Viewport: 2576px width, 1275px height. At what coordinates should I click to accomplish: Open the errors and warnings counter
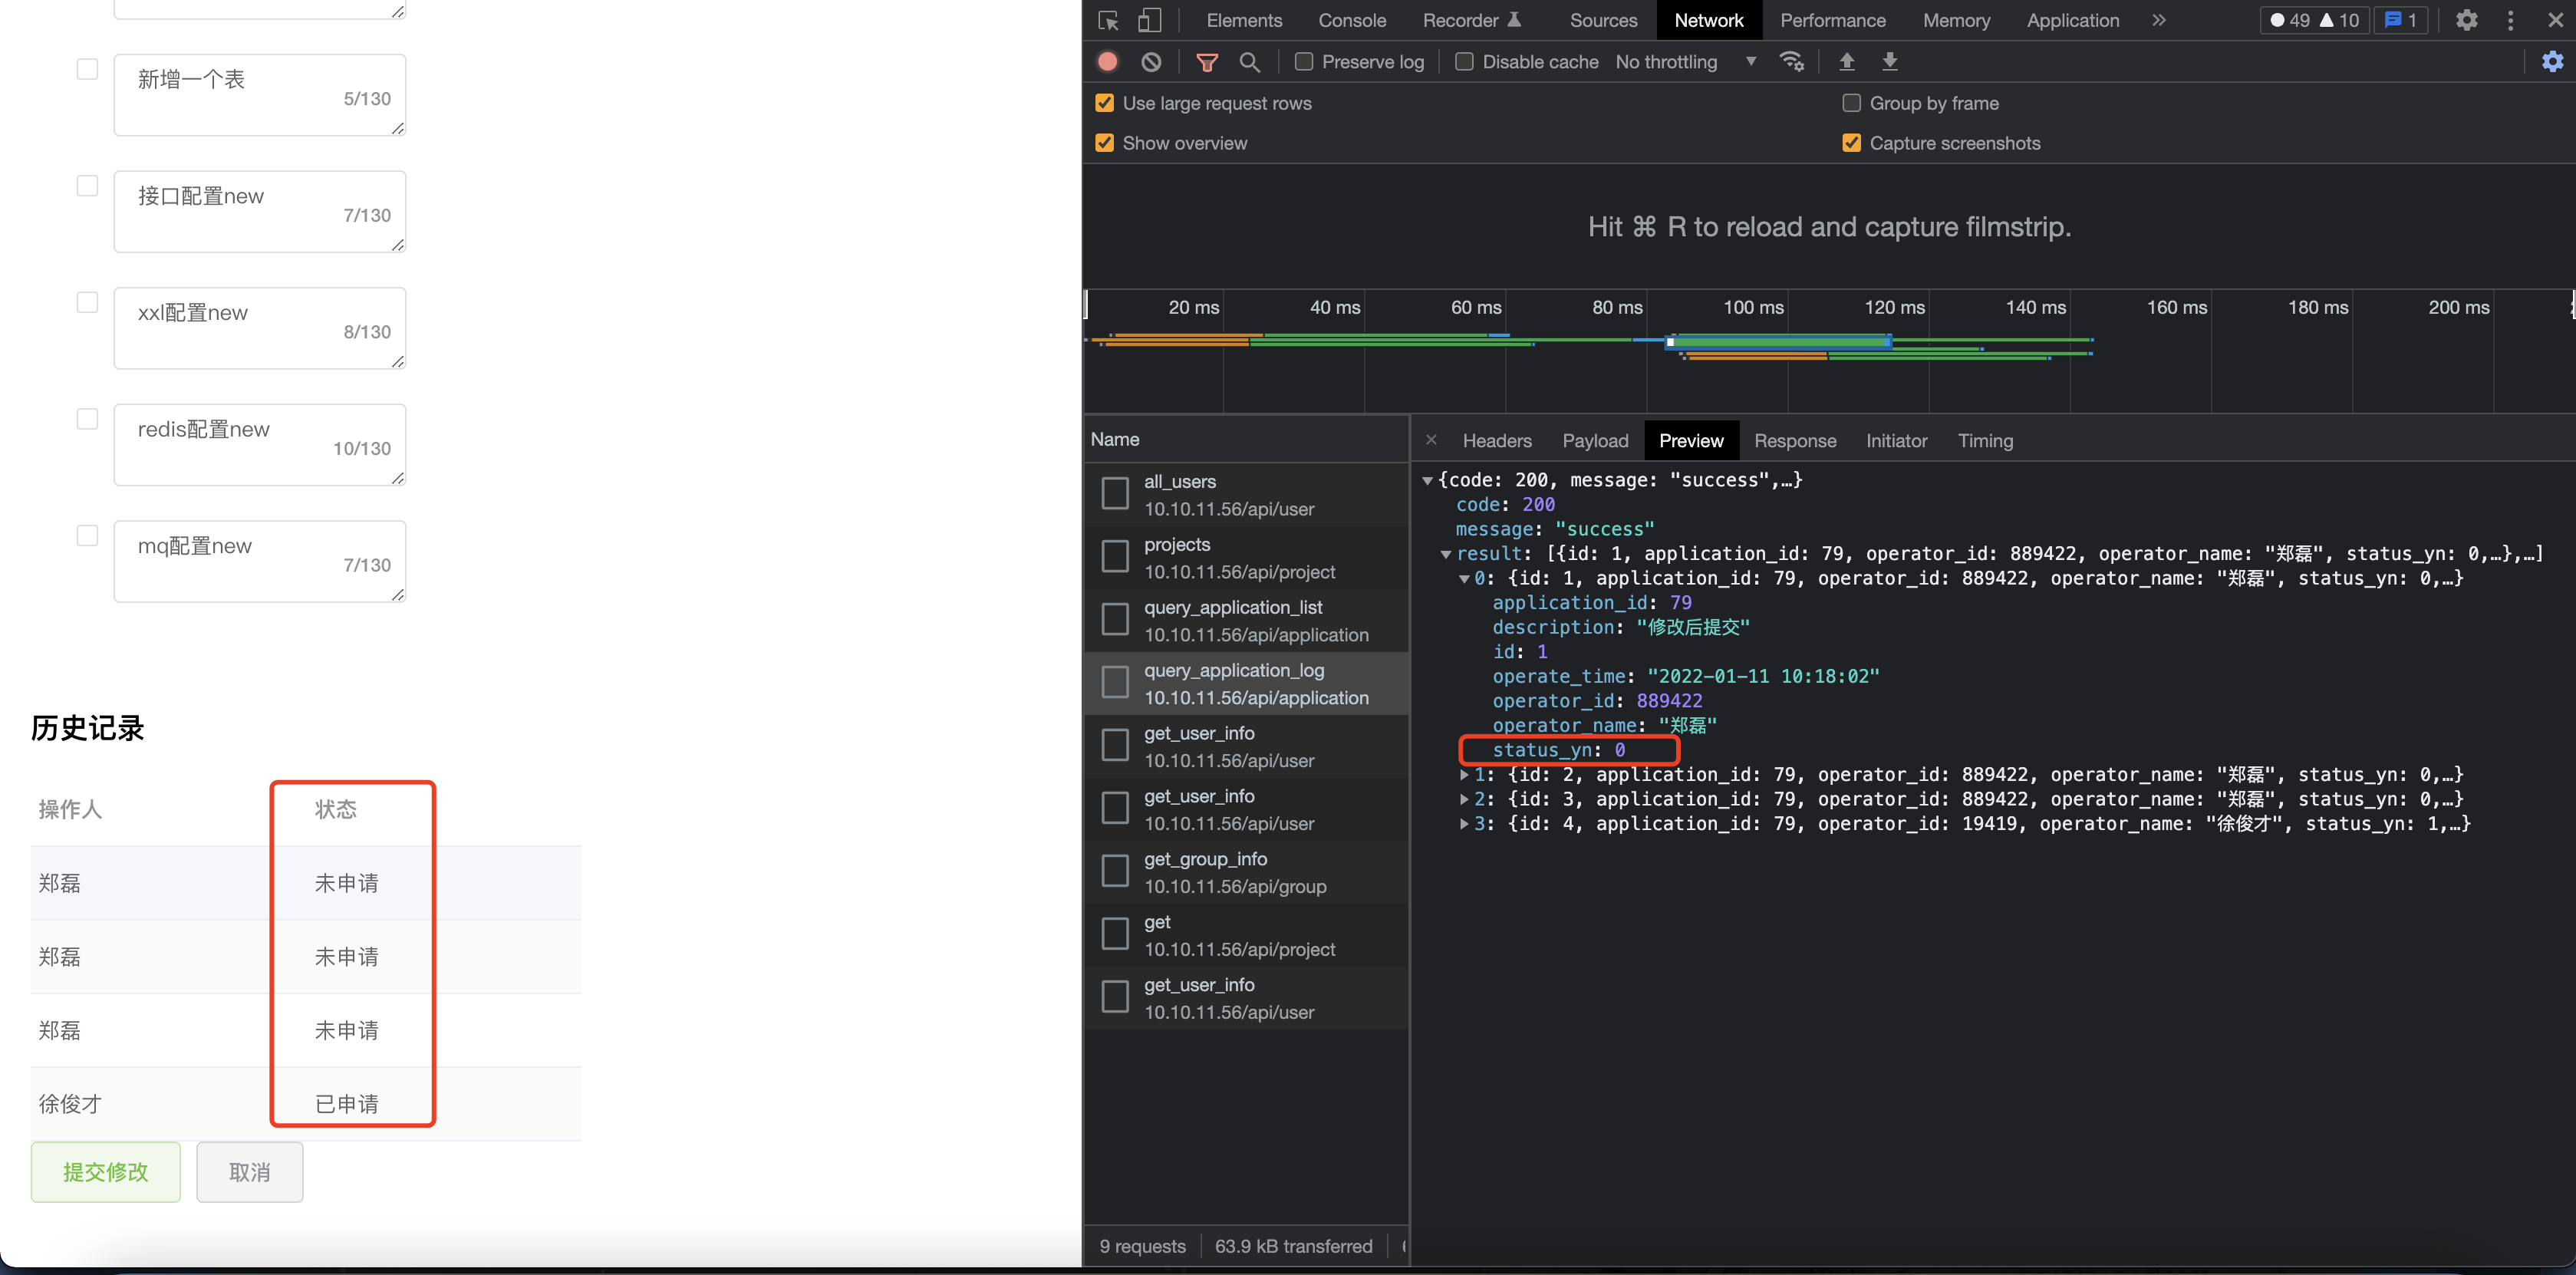click(2314, 20)
